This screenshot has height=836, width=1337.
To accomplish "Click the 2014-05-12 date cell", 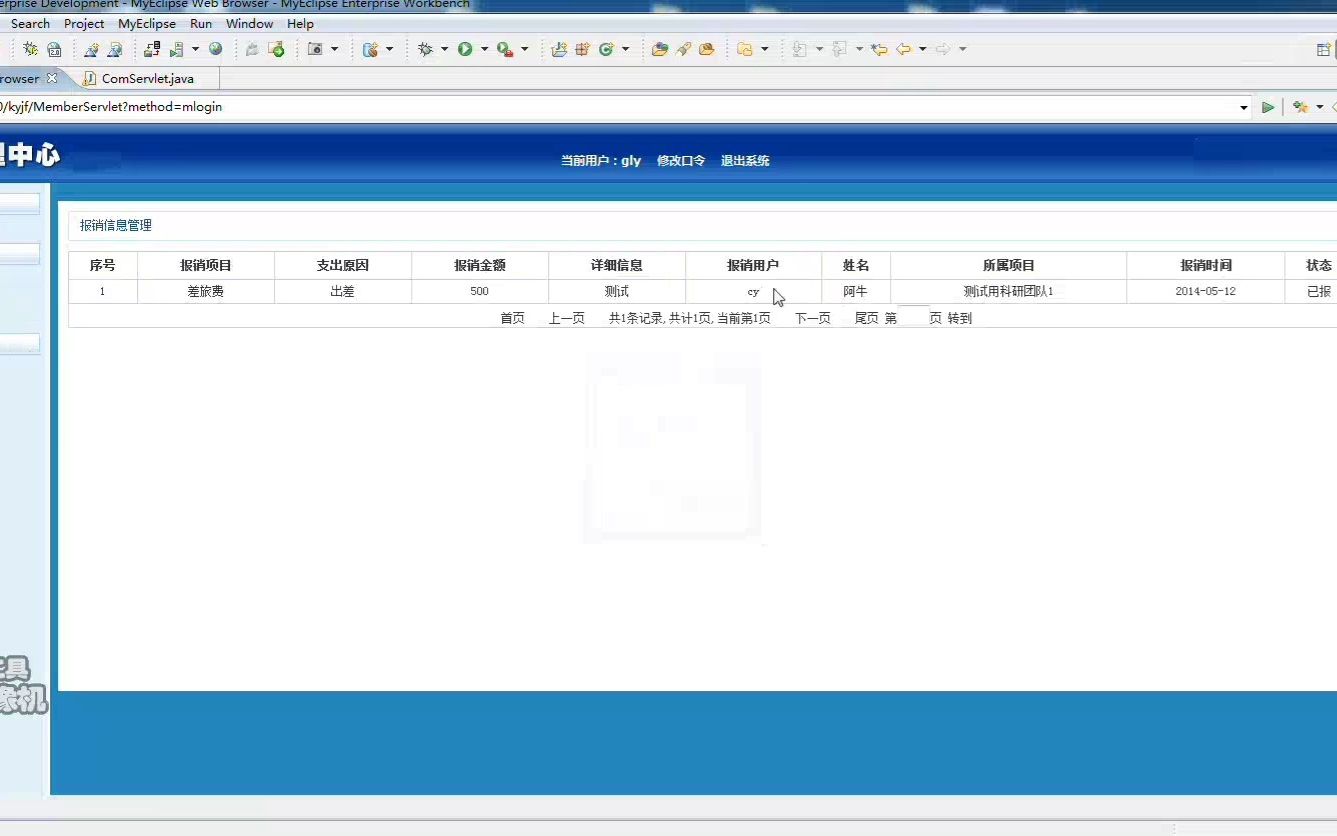I will pos(1205,292).
